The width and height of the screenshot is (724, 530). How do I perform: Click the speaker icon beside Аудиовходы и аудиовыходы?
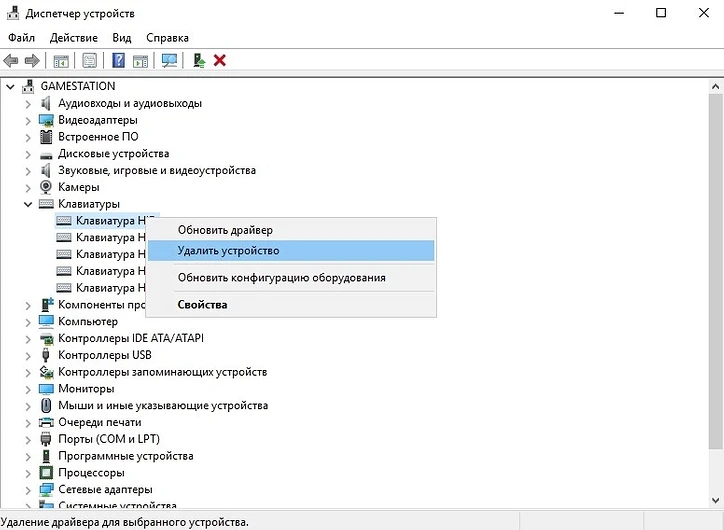[x=46, y=103]
